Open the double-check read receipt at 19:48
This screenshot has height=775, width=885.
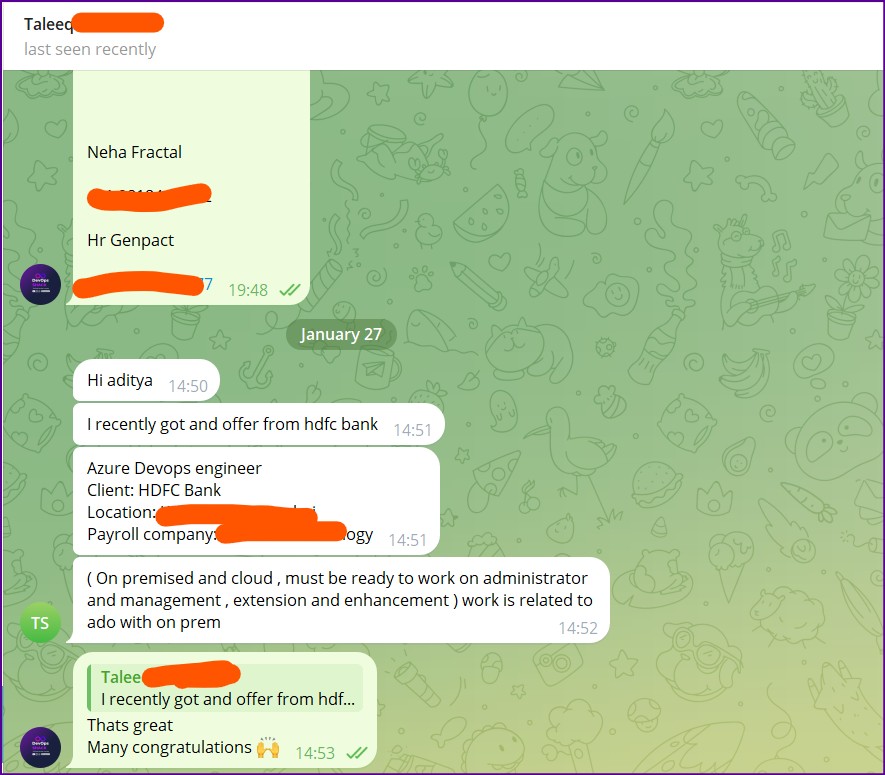290,290
